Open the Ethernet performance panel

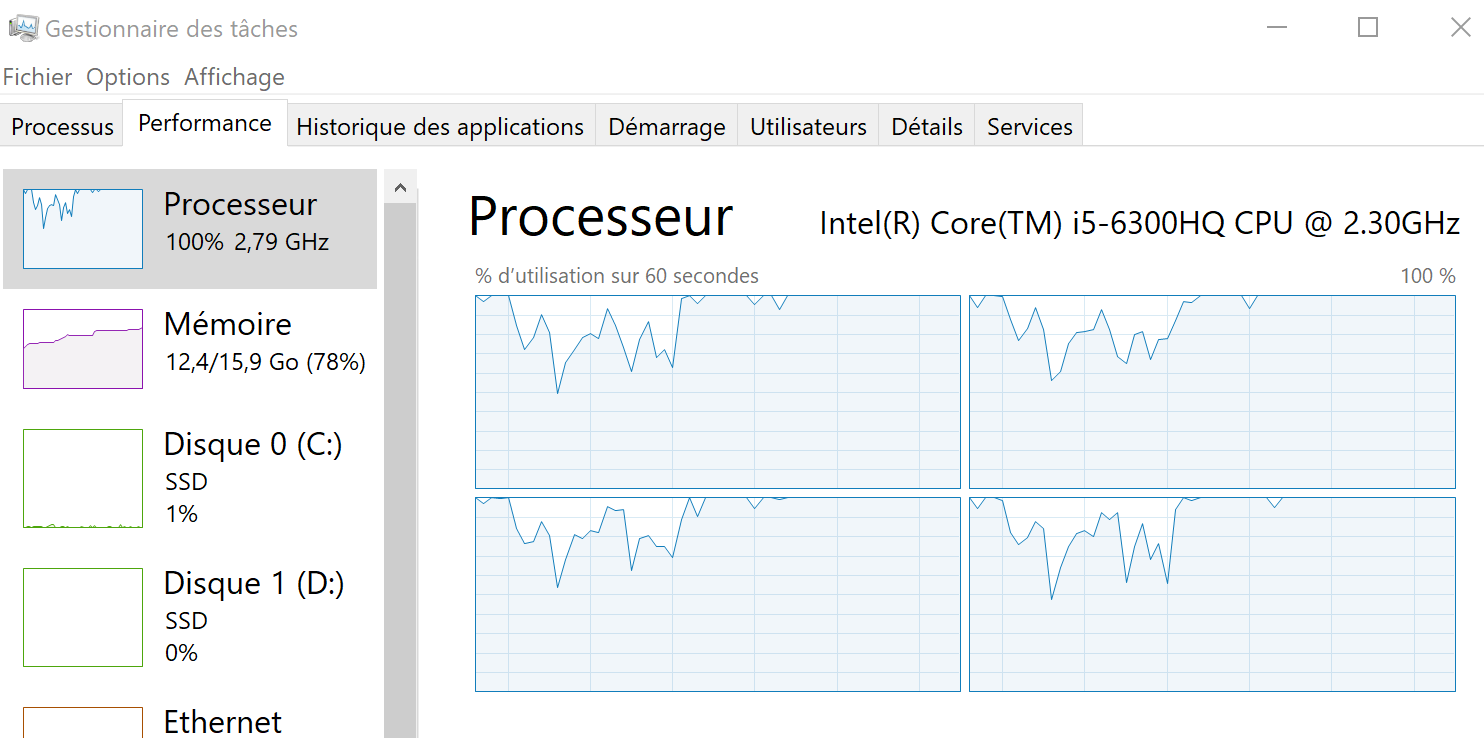[222, 722]
